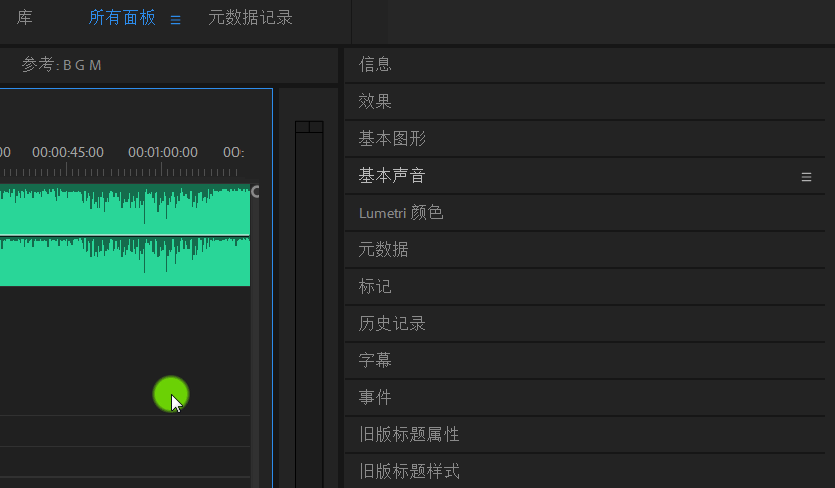Click the upper channel of the green waveform
This screenshot has width=835, height=488.
coord(125,209)
